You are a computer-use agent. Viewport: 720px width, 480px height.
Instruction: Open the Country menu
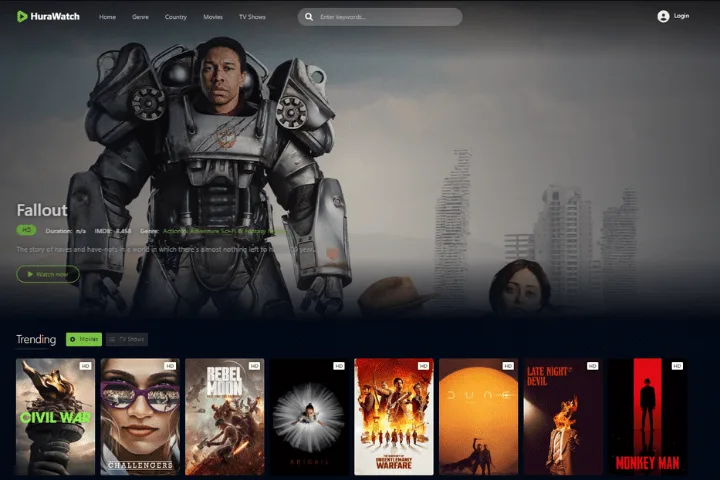(x=176, y=17)
